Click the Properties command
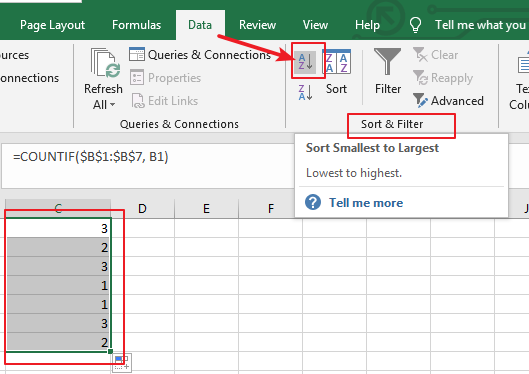This screenshot has height=374, width=529. [165, 78]
